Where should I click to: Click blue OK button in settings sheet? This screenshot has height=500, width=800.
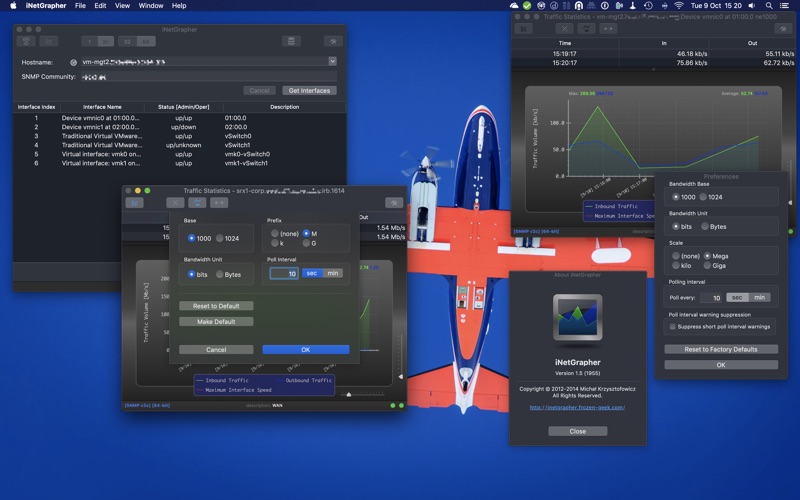(x=306, y=349)
